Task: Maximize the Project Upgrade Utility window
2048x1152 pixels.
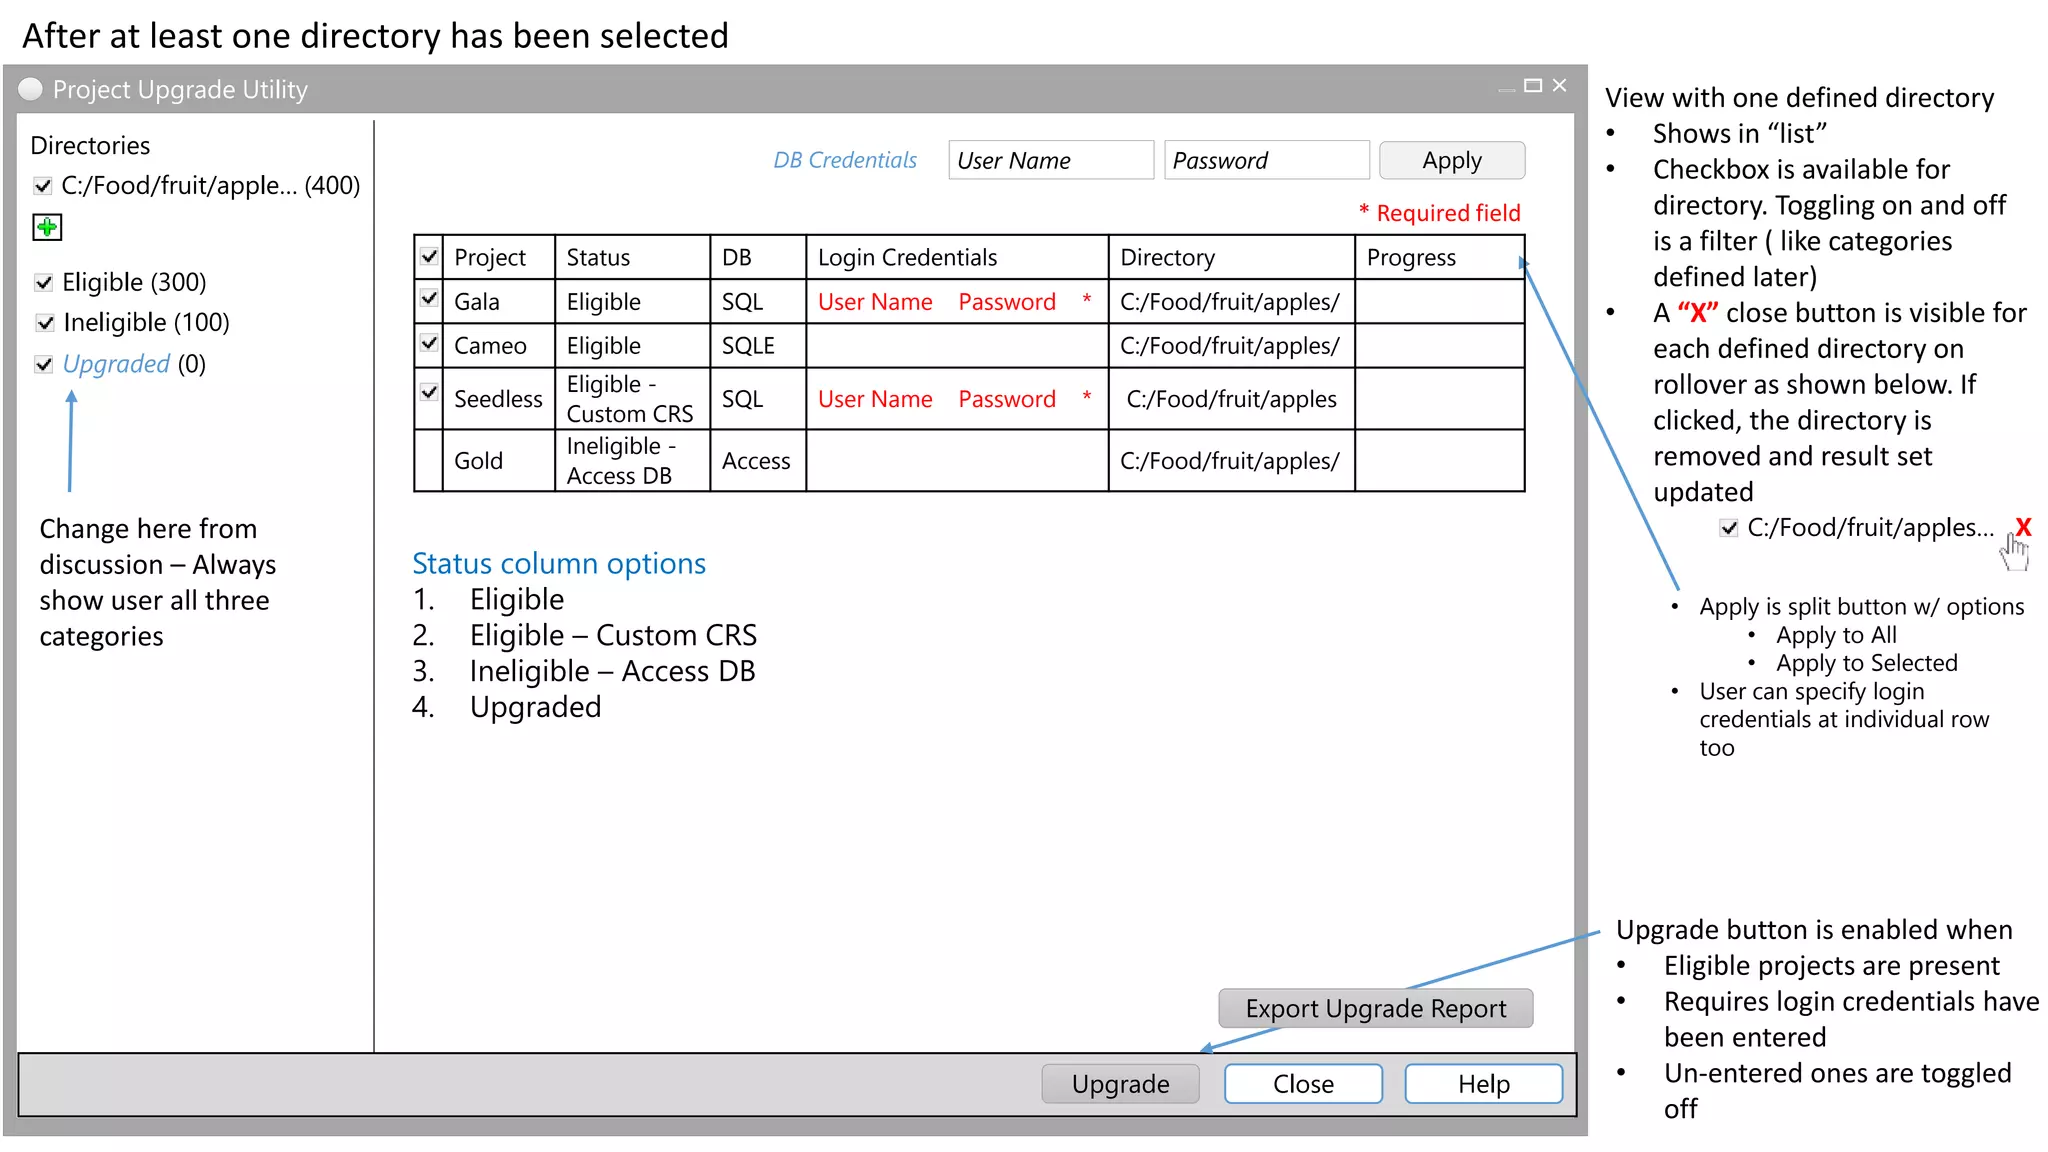Action: [x=1532, y=86]
